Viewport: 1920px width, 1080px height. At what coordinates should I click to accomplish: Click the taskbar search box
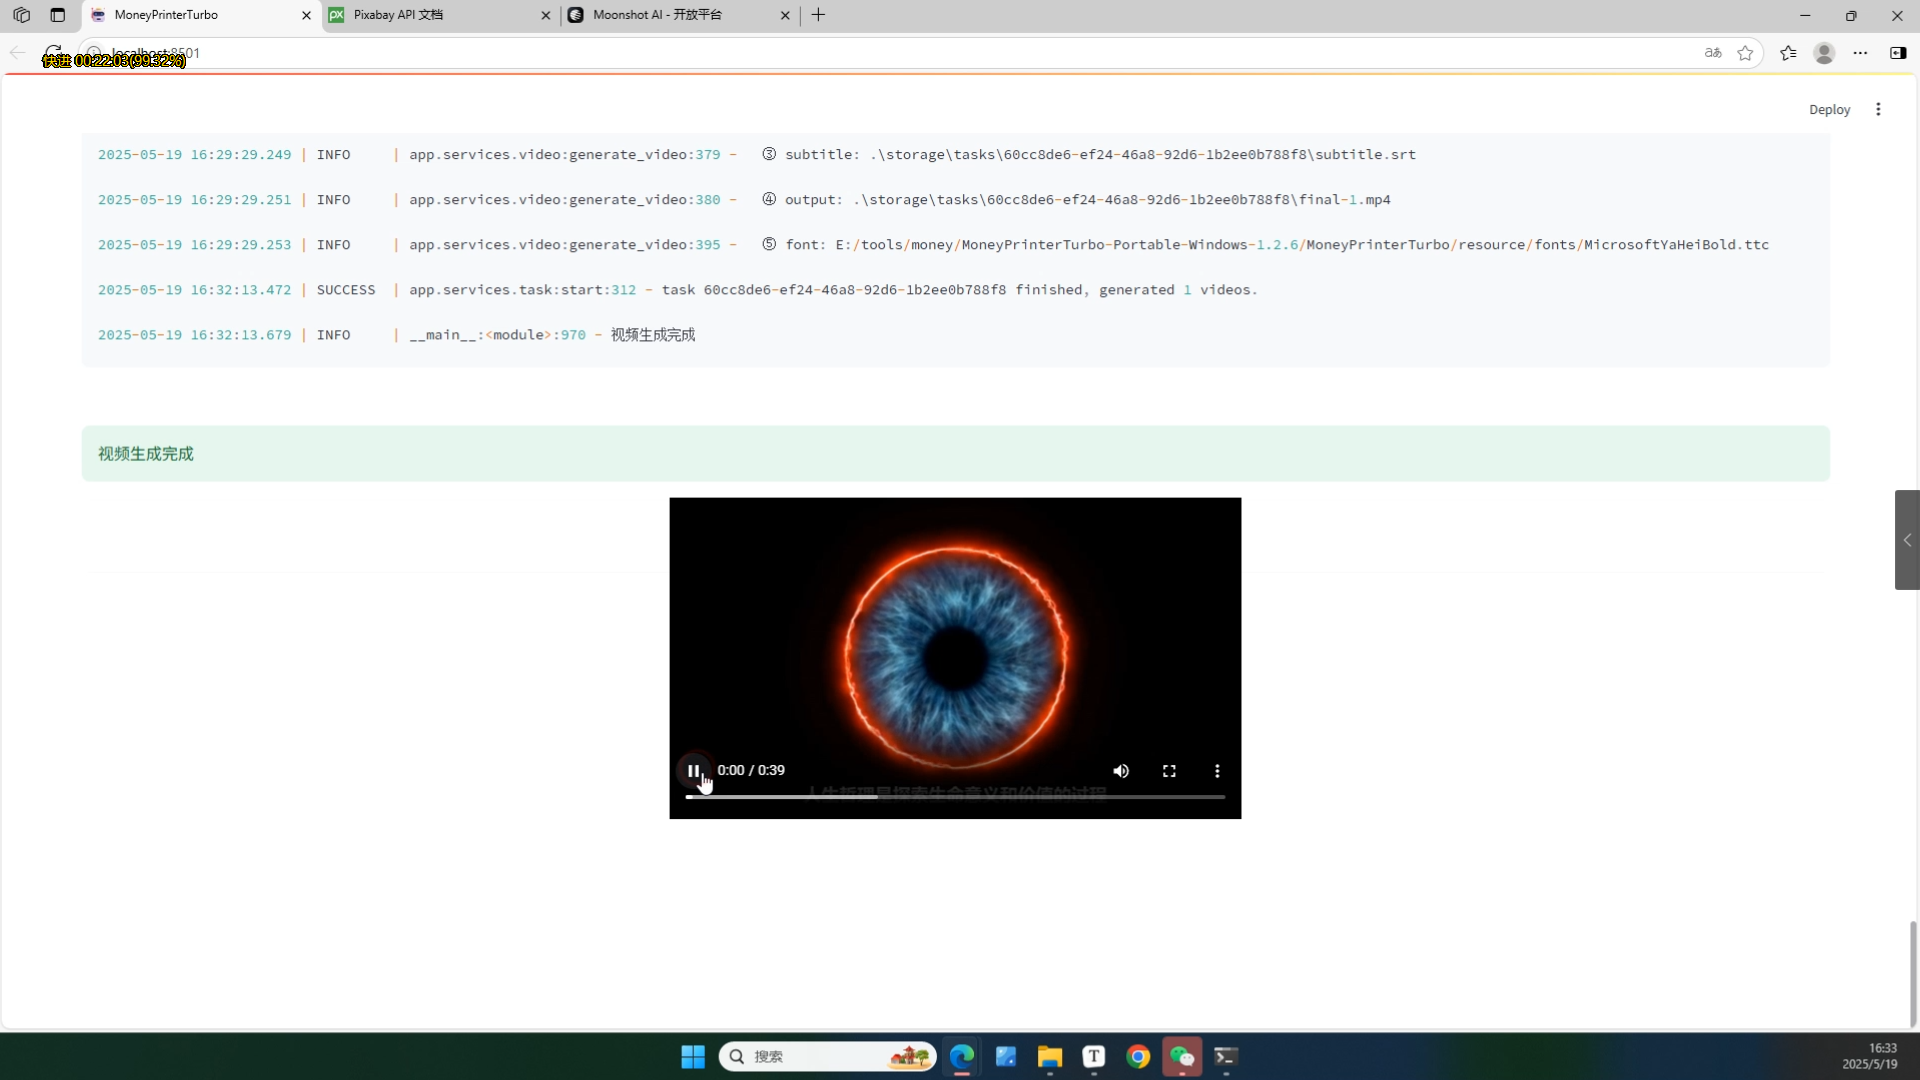pyautogui.click(x=810, y=1057)
